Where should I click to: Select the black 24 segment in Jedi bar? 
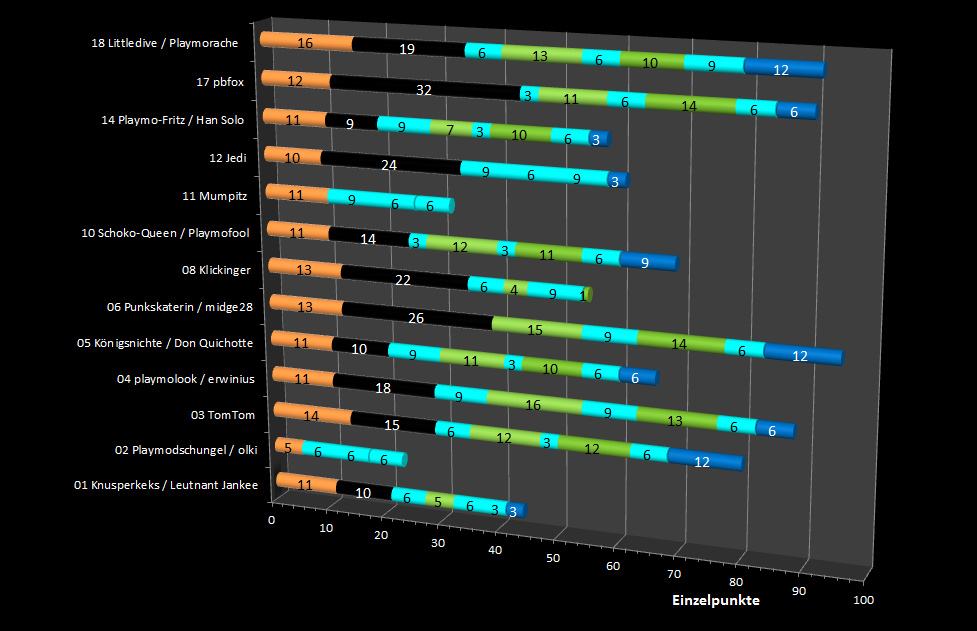point(390,164)
